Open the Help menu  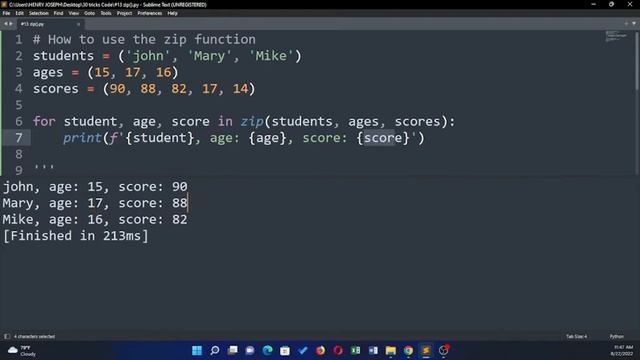[172, 13]
